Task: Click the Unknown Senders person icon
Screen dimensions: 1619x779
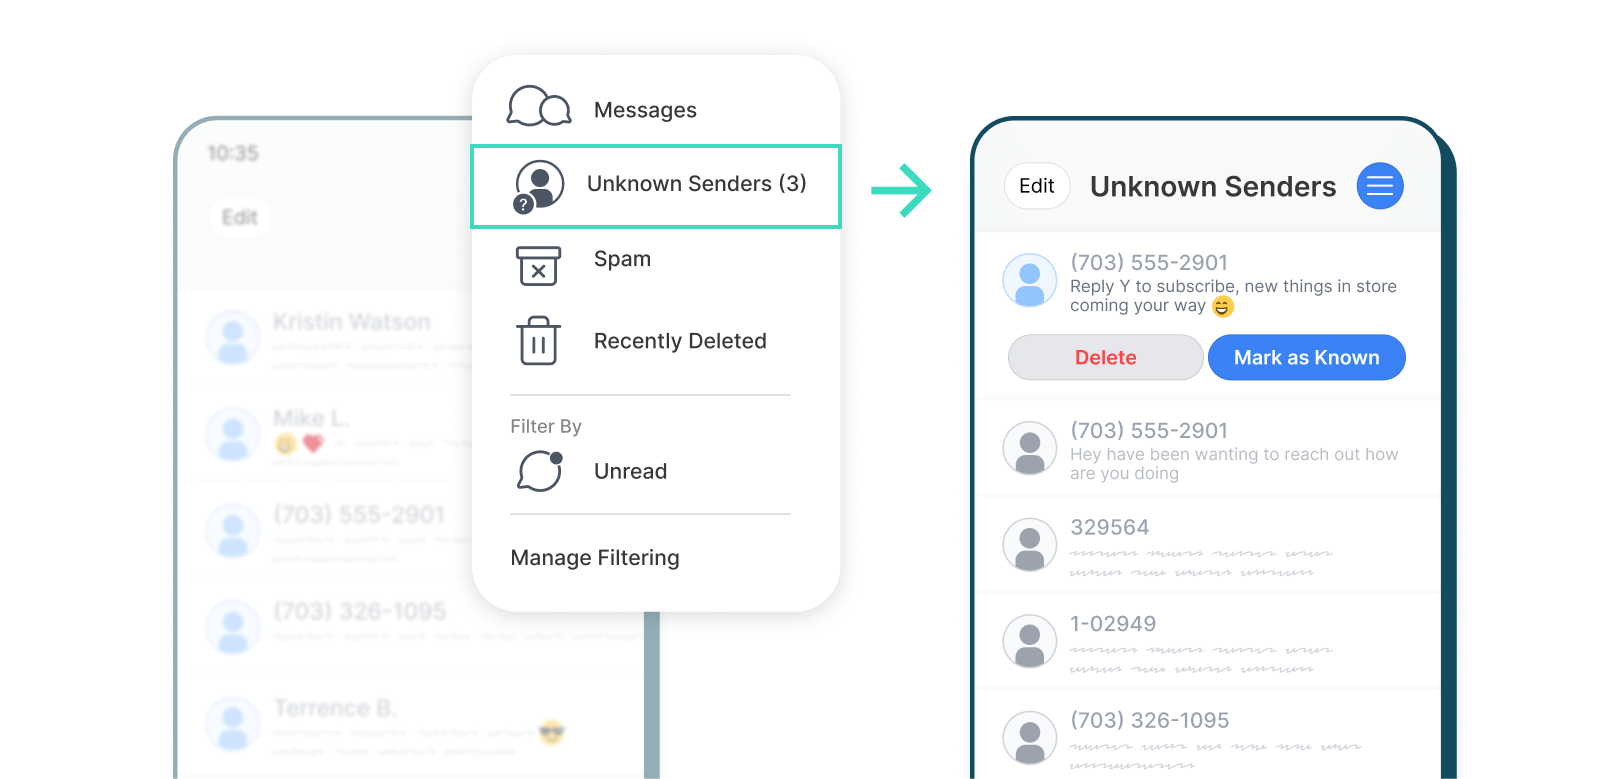Action: point(539,185)
